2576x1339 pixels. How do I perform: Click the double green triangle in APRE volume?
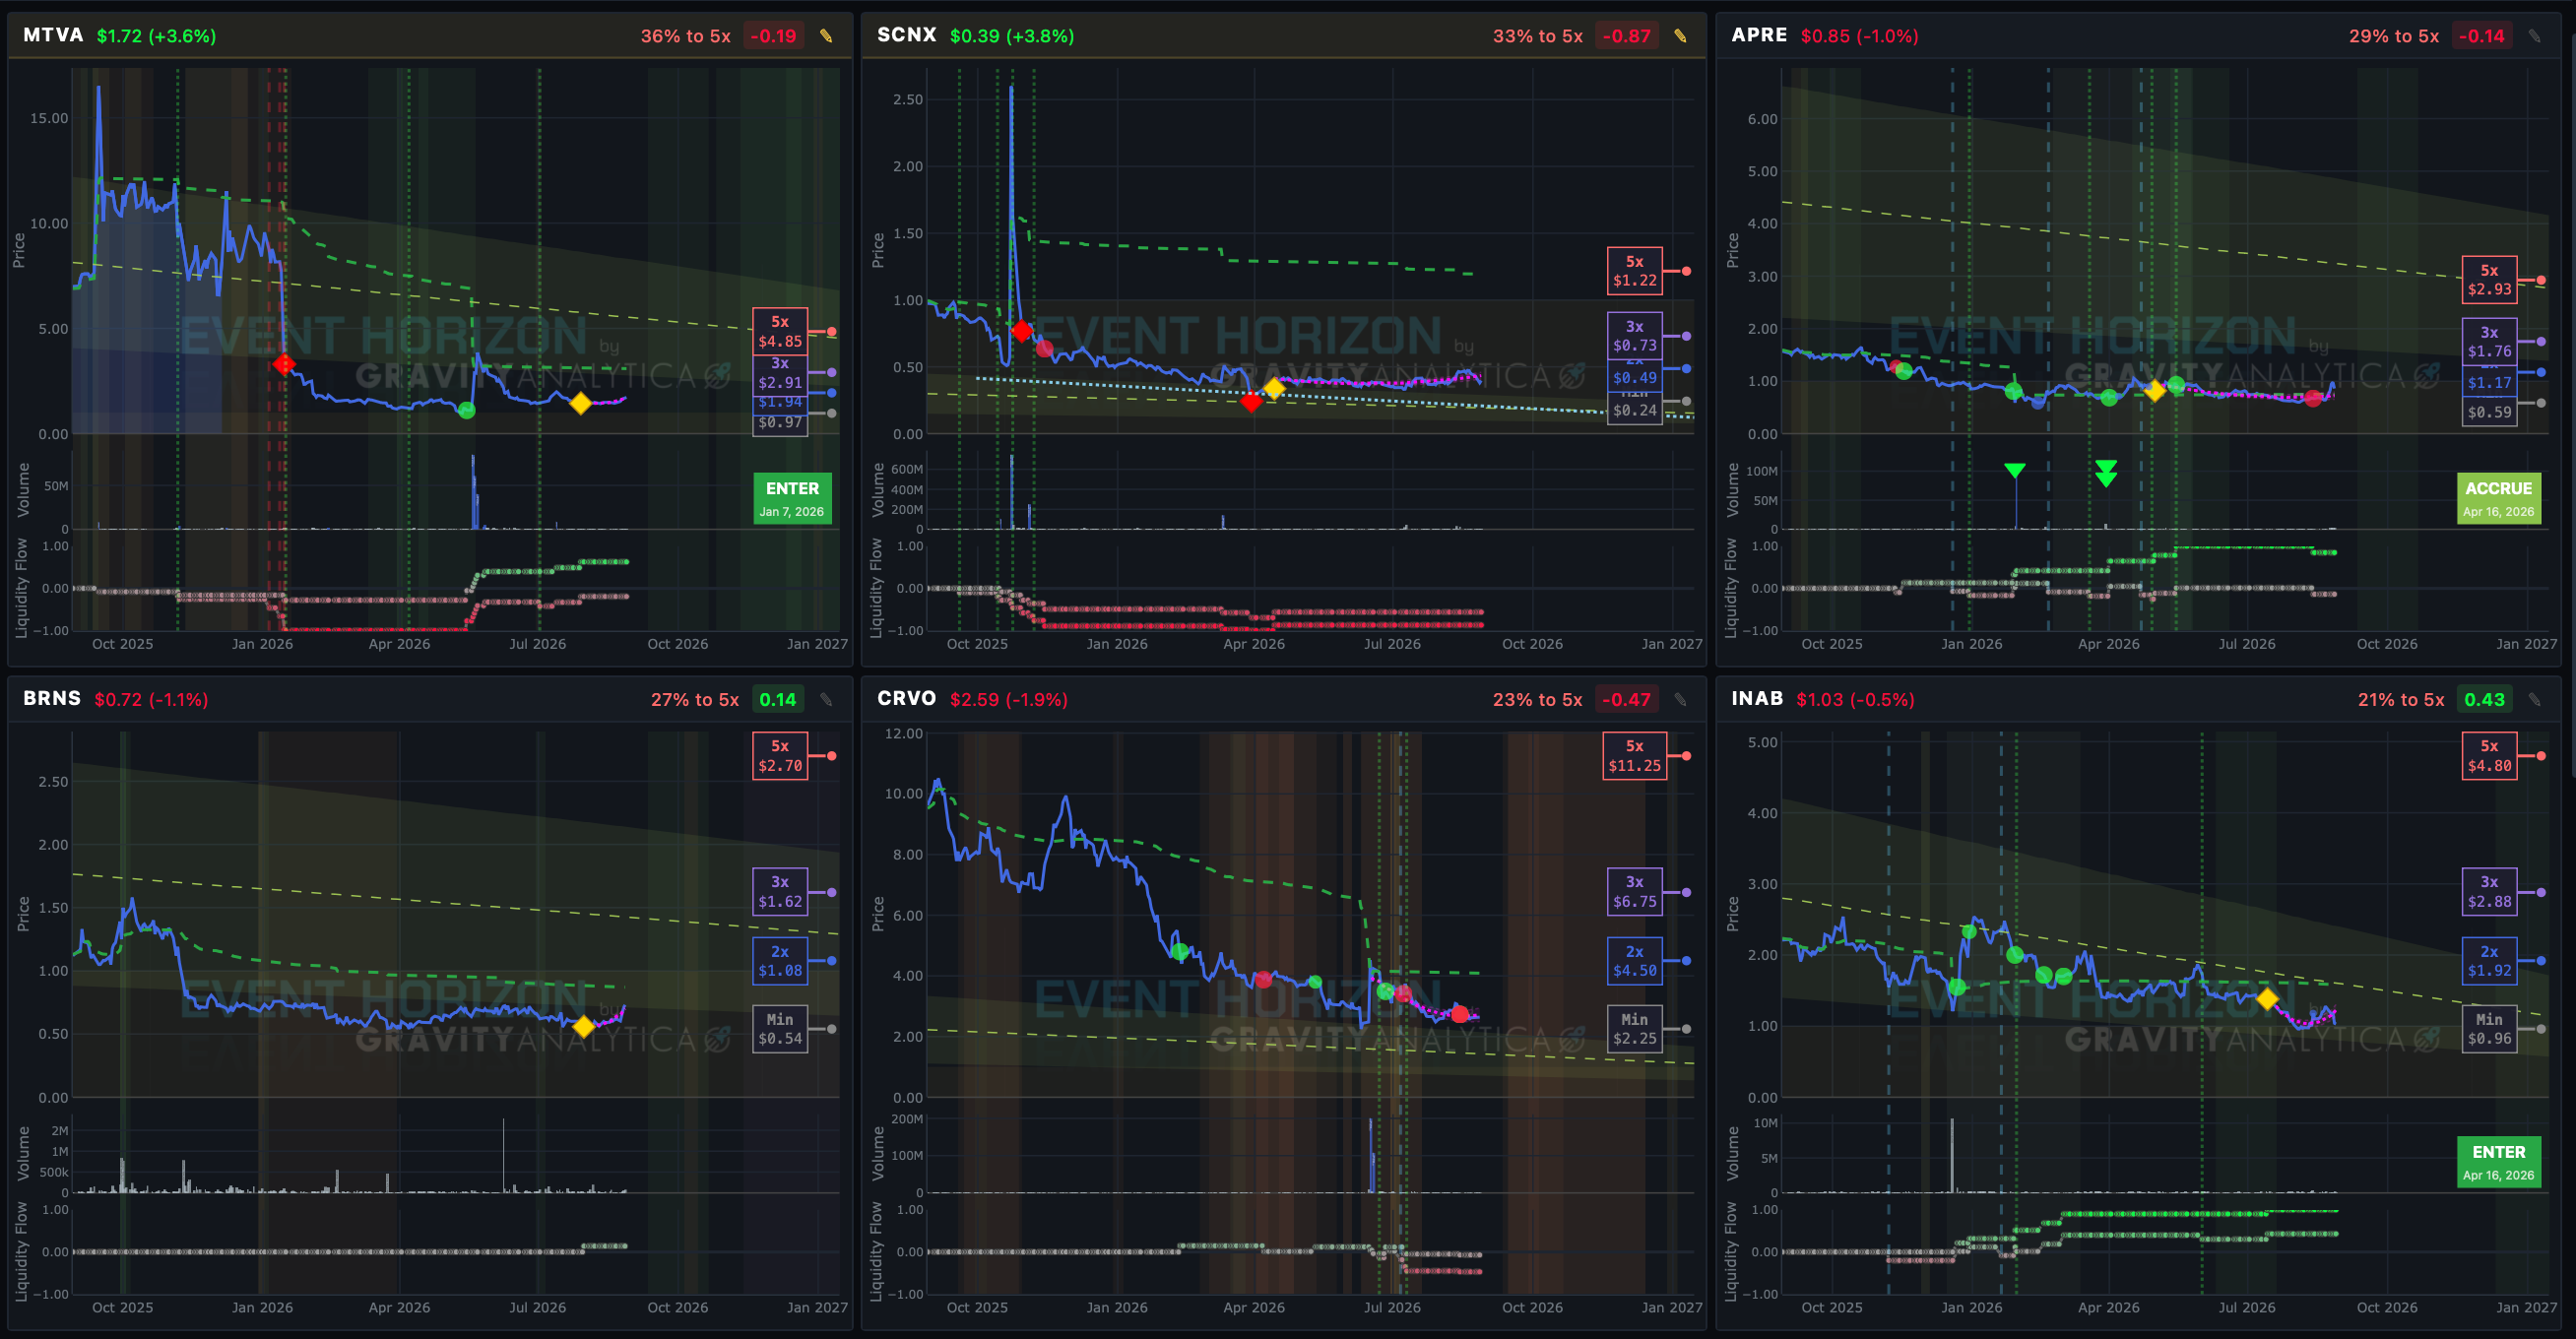tap(2106, 473)
